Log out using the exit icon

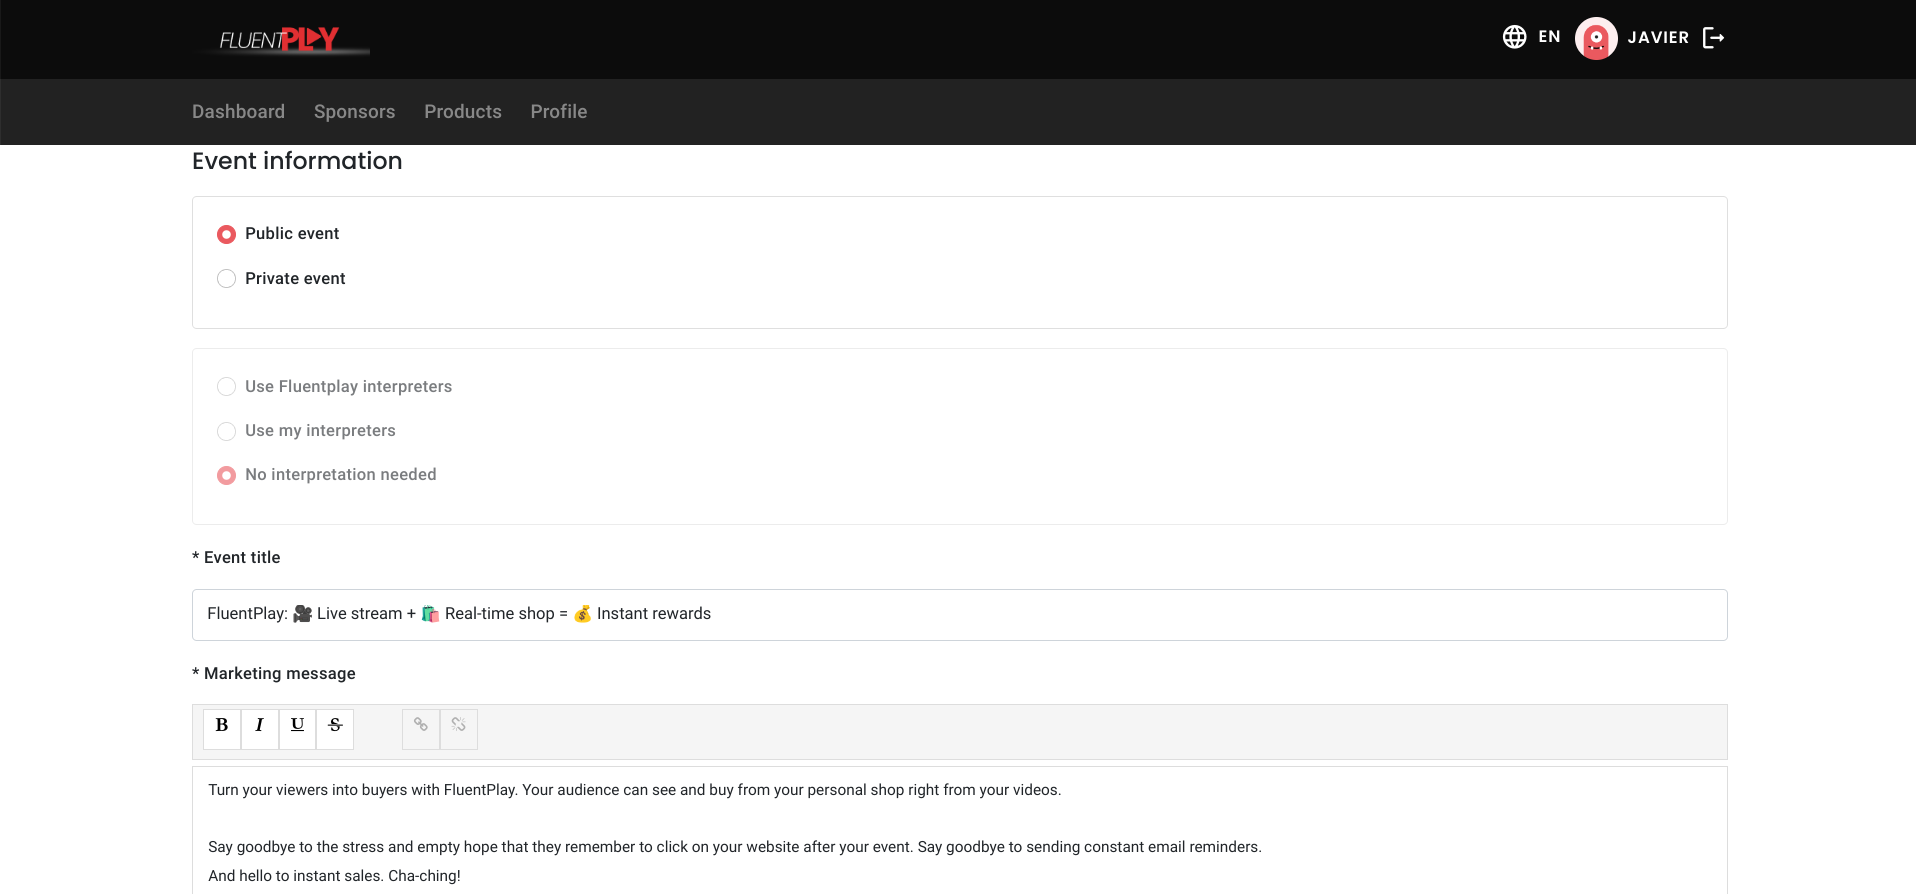pos(1714,37)
